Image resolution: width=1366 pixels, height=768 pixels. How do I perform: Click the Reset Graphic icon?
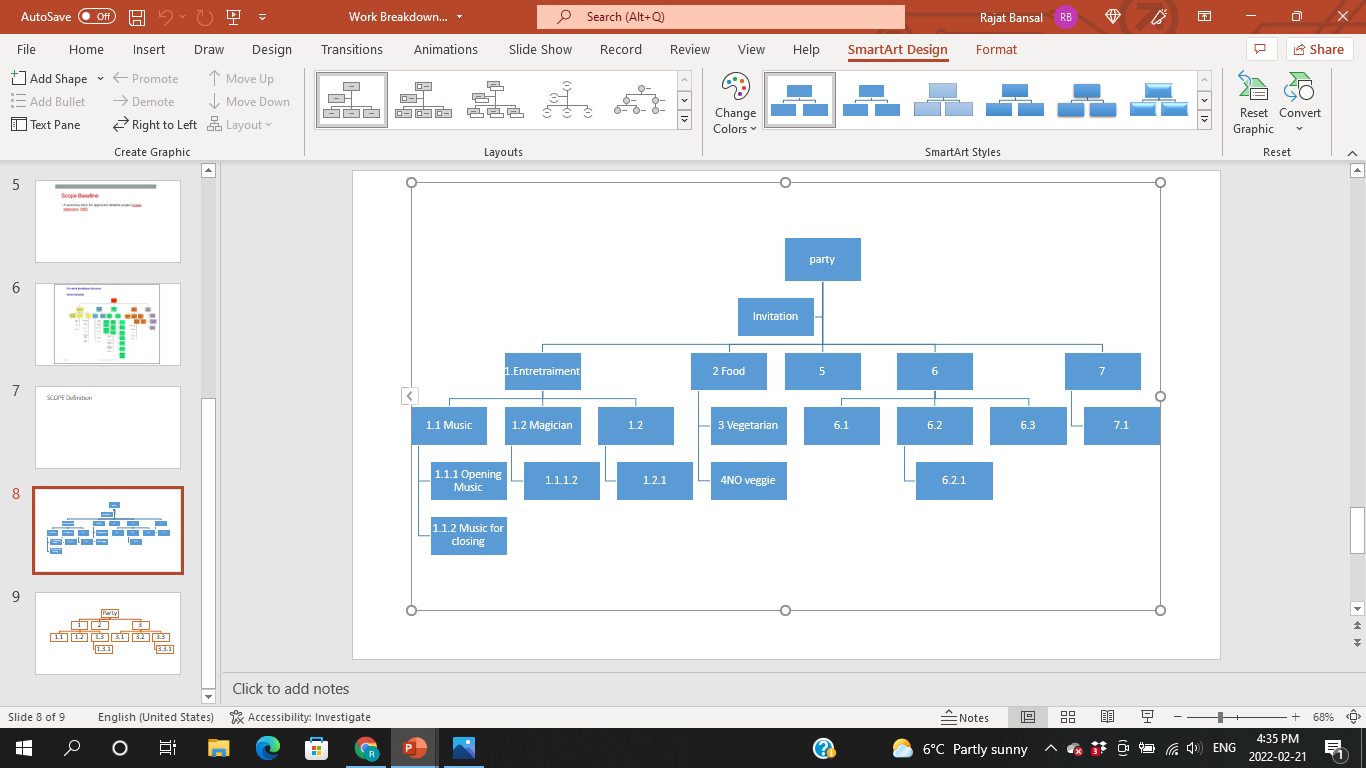(1253, 100)
